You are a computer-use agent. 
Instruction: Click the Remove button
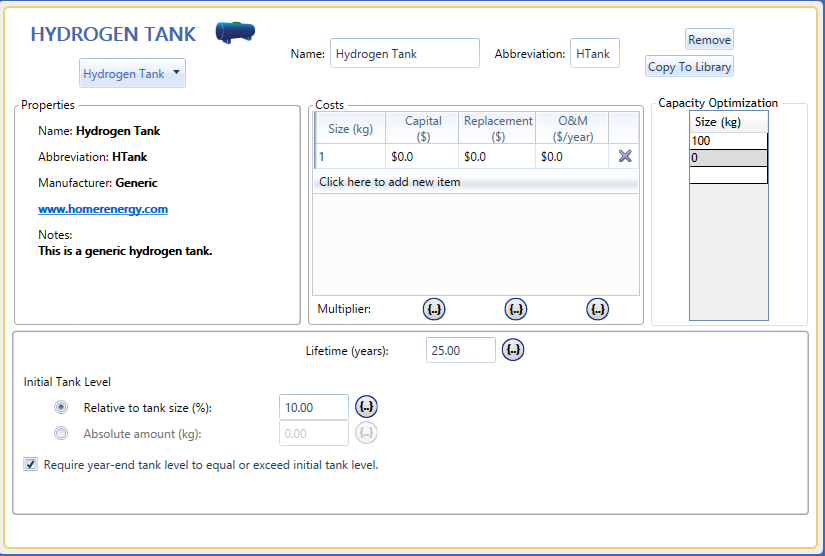pyautogui.click(x=709, y=39)
